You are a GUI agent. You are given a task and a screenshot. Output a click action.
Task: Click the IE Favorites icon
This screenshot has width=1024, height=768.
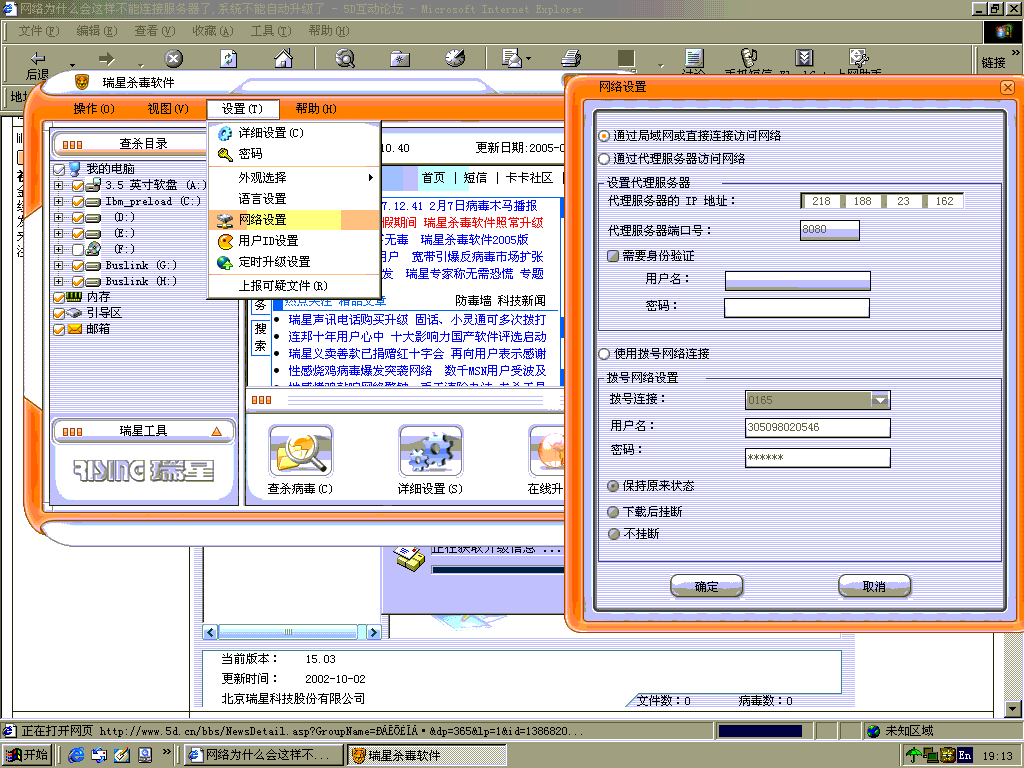(400, 59)
